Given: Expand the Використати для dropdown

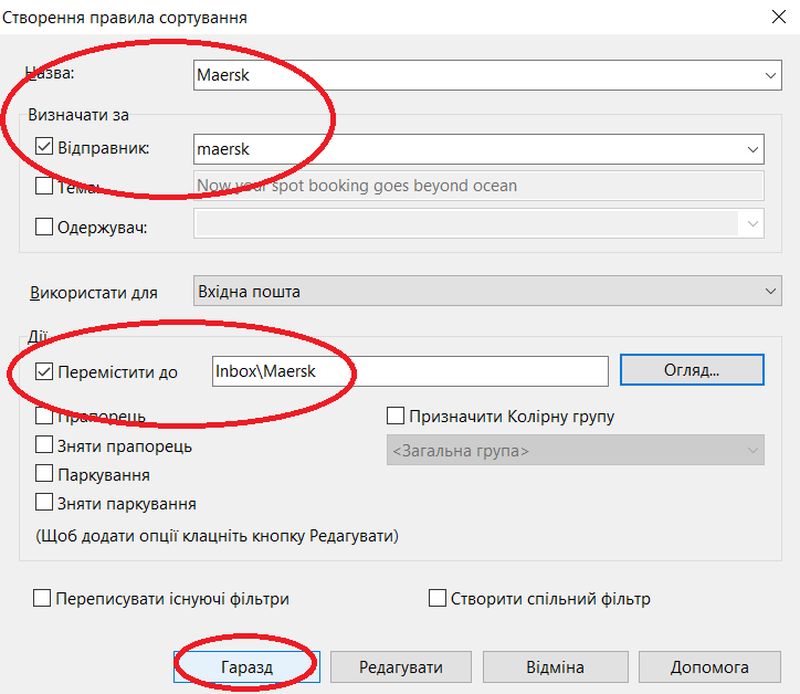Looking at the screenshot, I should coord(770,291).
